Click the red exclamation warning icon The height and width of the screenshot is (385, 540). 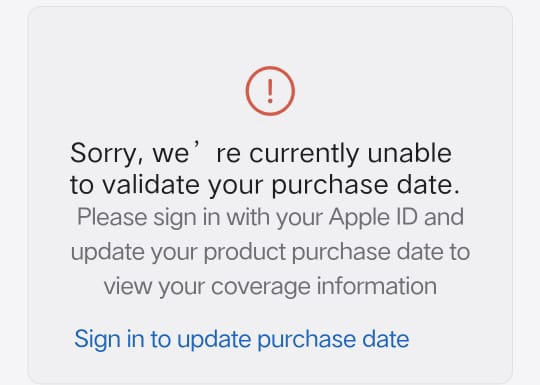[270, 91]
